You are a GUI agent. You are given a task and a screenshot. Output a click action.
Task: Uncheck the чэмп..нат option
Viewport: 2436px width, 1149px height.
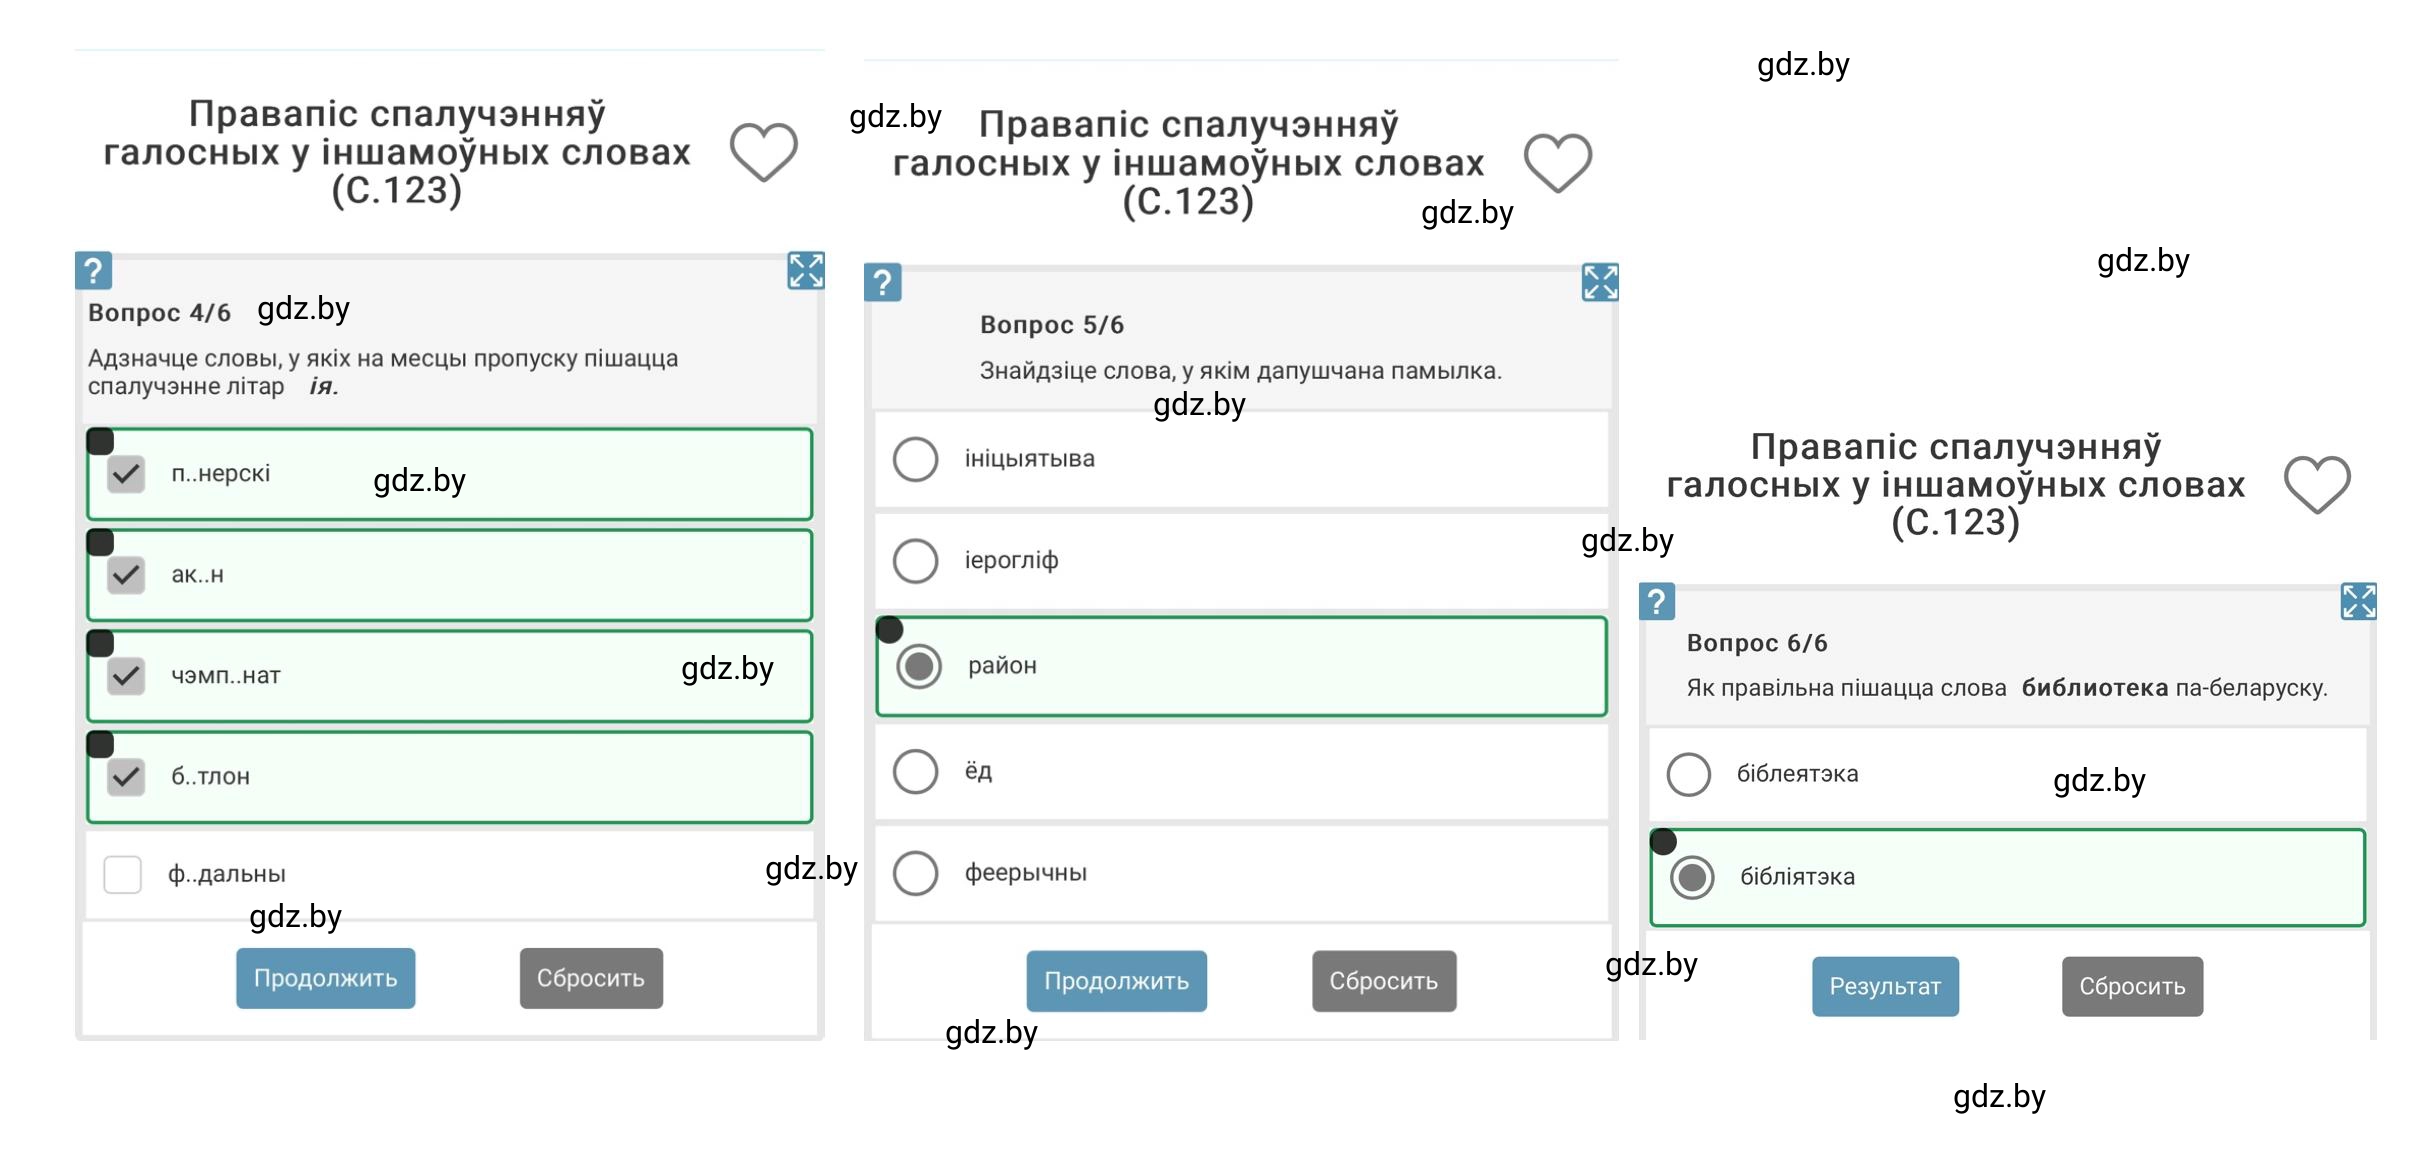coord(126,676)
